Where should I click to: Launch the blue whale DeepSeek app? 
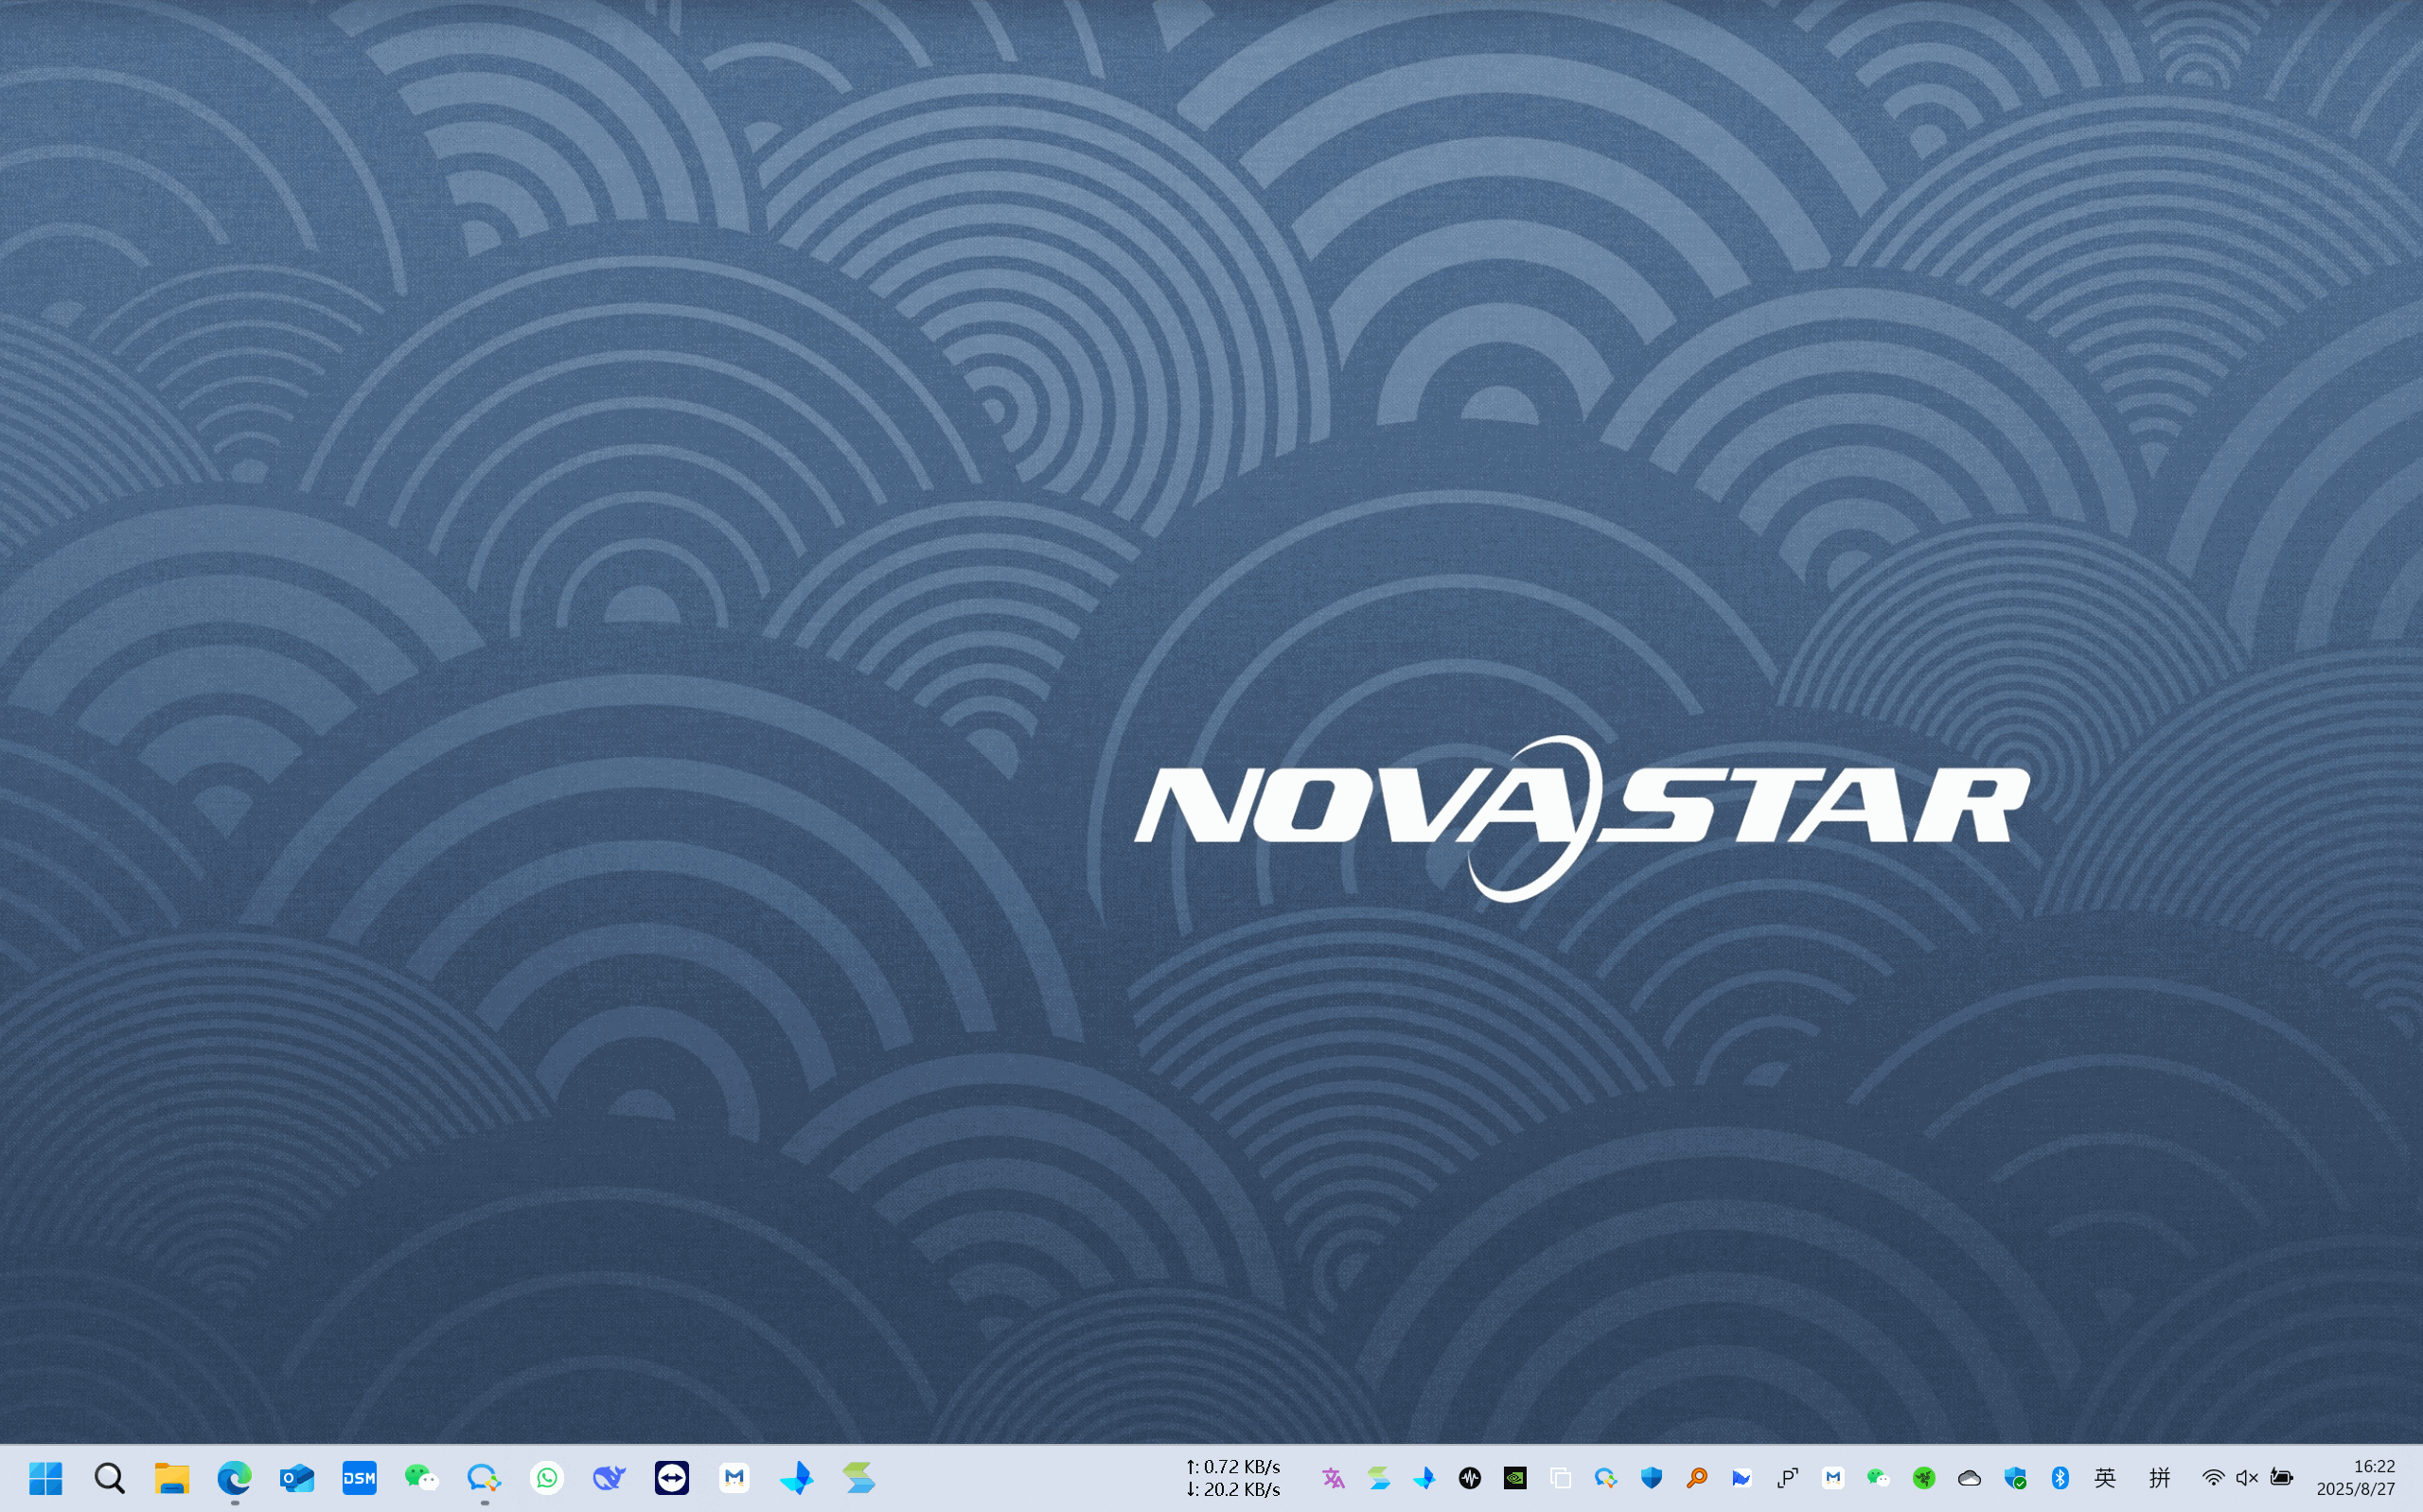pyautogui.click(x=609, y=1477)
